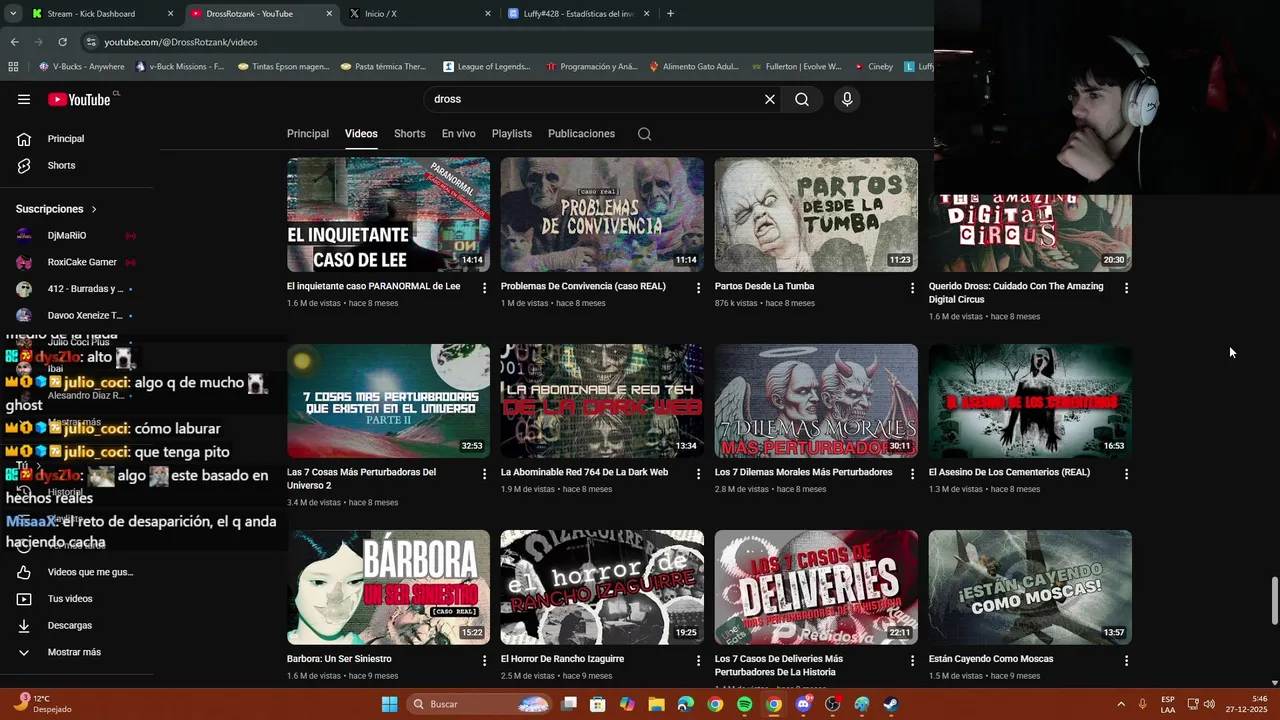Open options for 'El Horror De Rancho Izaguirre'
This screenshot has height=720, width=1280.
coord(699,661)
